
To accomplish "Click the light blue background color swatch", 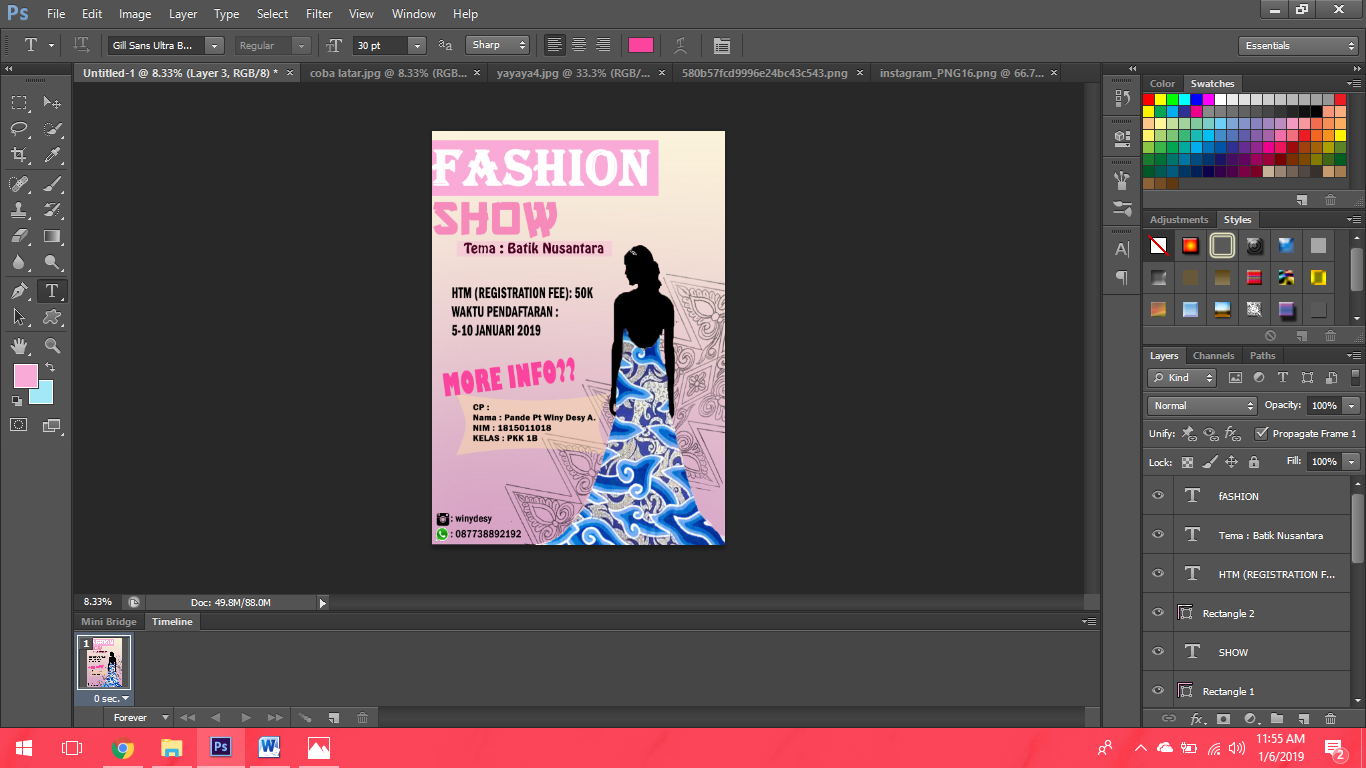I will 44,395.
